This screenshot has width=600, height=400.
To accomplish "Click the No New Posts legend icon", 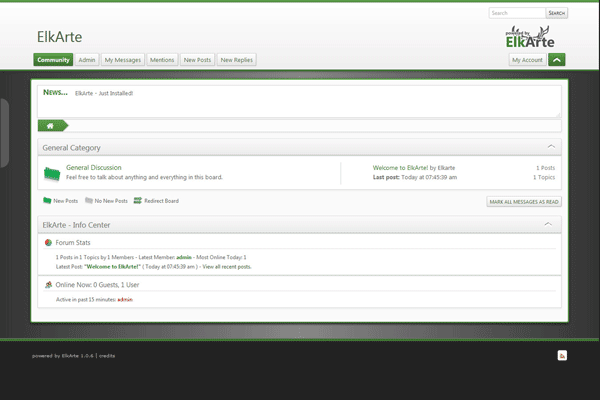I will coord(89,201).
